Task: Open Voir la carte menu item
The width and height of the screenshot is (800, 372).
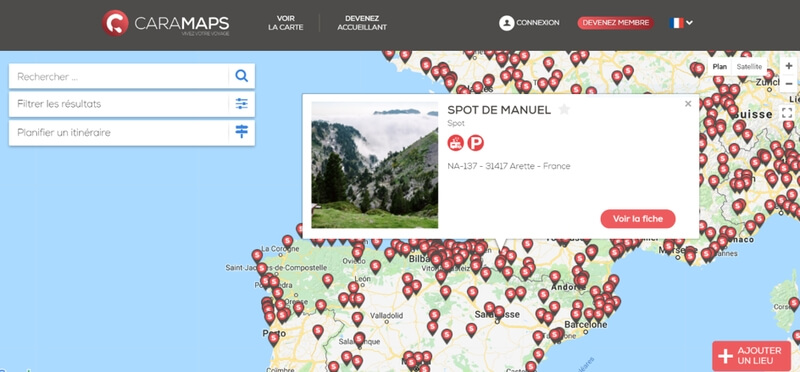Action: (286, 23)
